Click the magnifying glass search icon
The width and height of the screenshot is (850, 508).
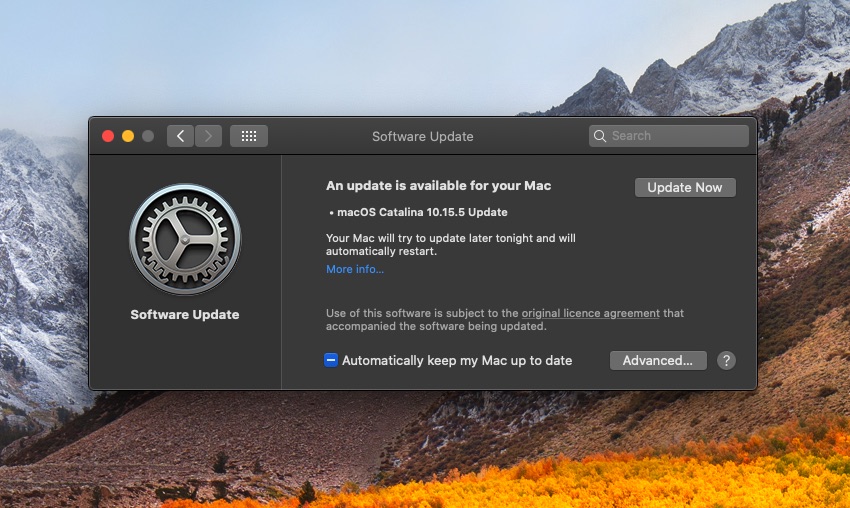tap(600, 136)
